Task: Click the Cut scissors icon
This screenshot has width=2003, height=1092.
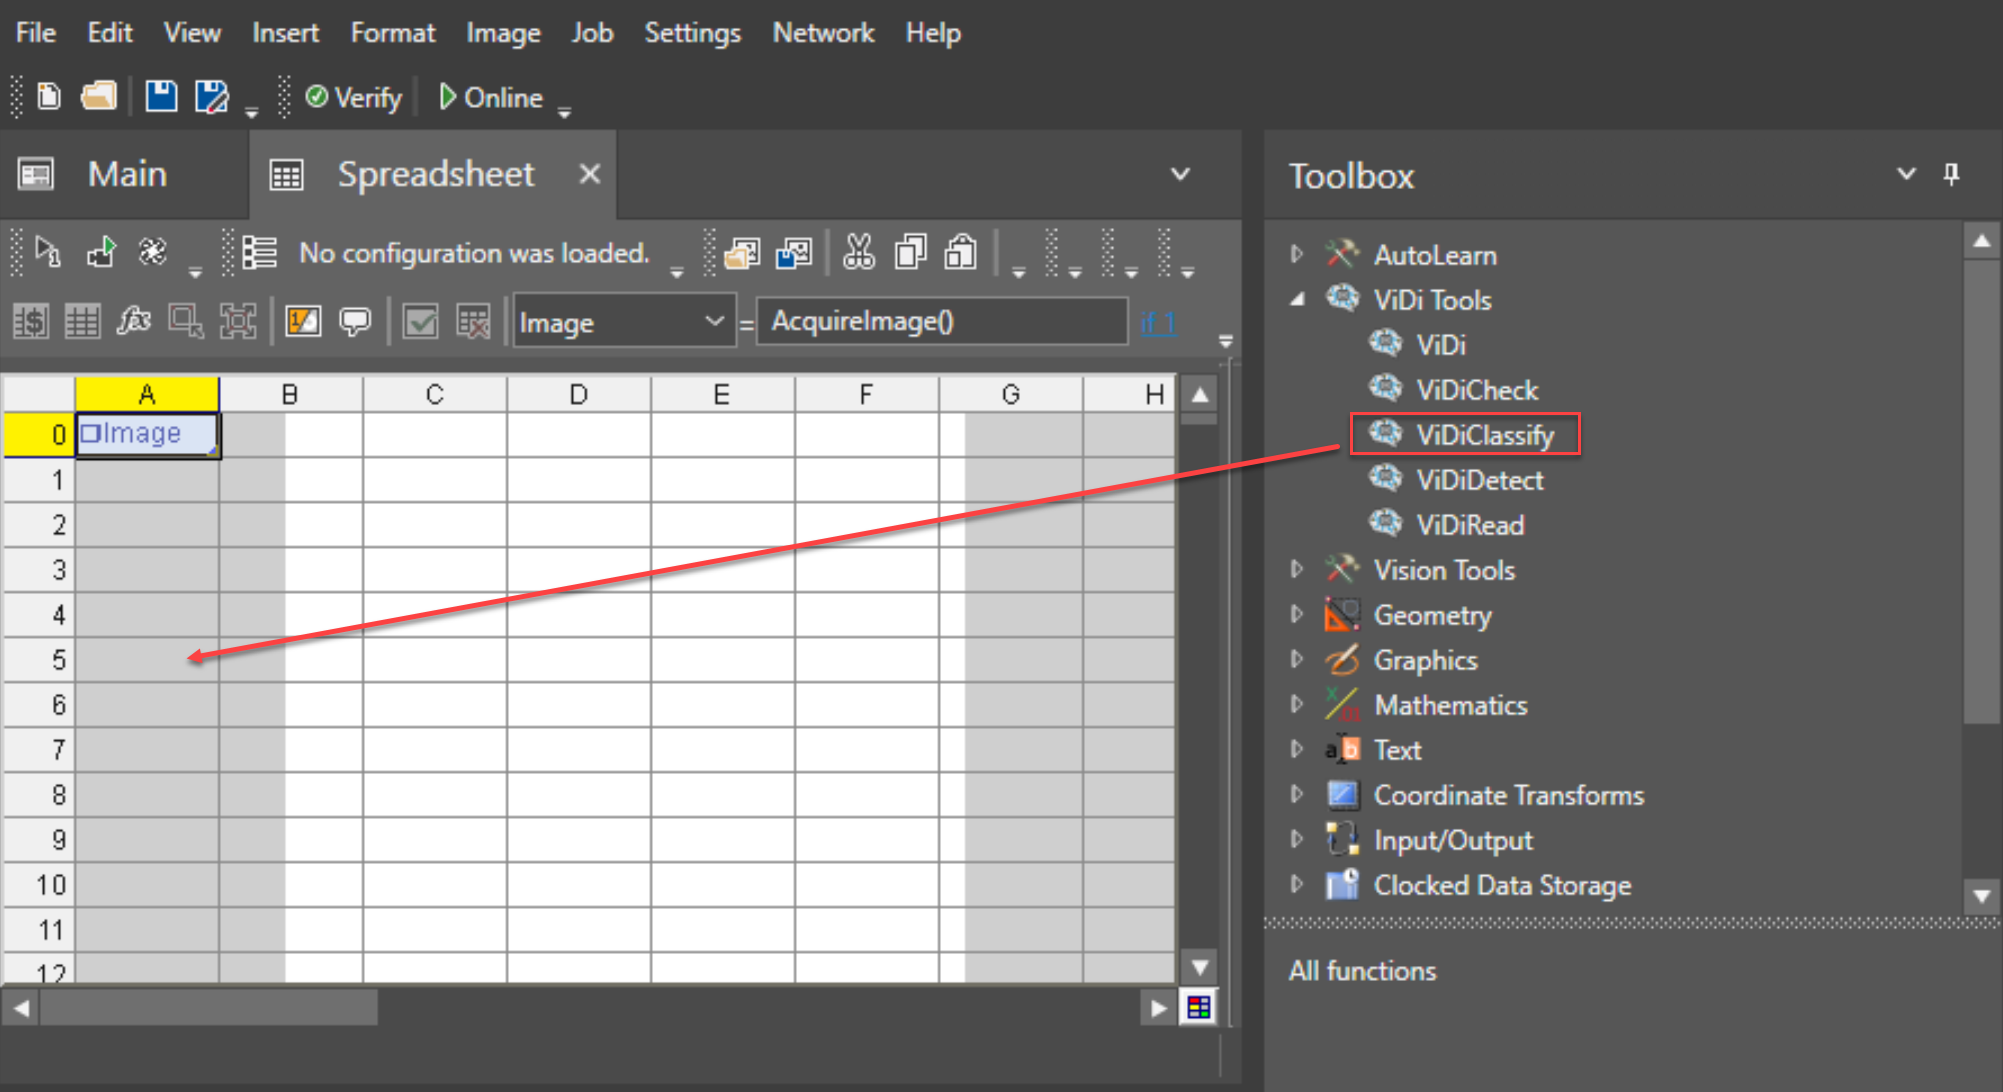Action: [x=858, y=253]
